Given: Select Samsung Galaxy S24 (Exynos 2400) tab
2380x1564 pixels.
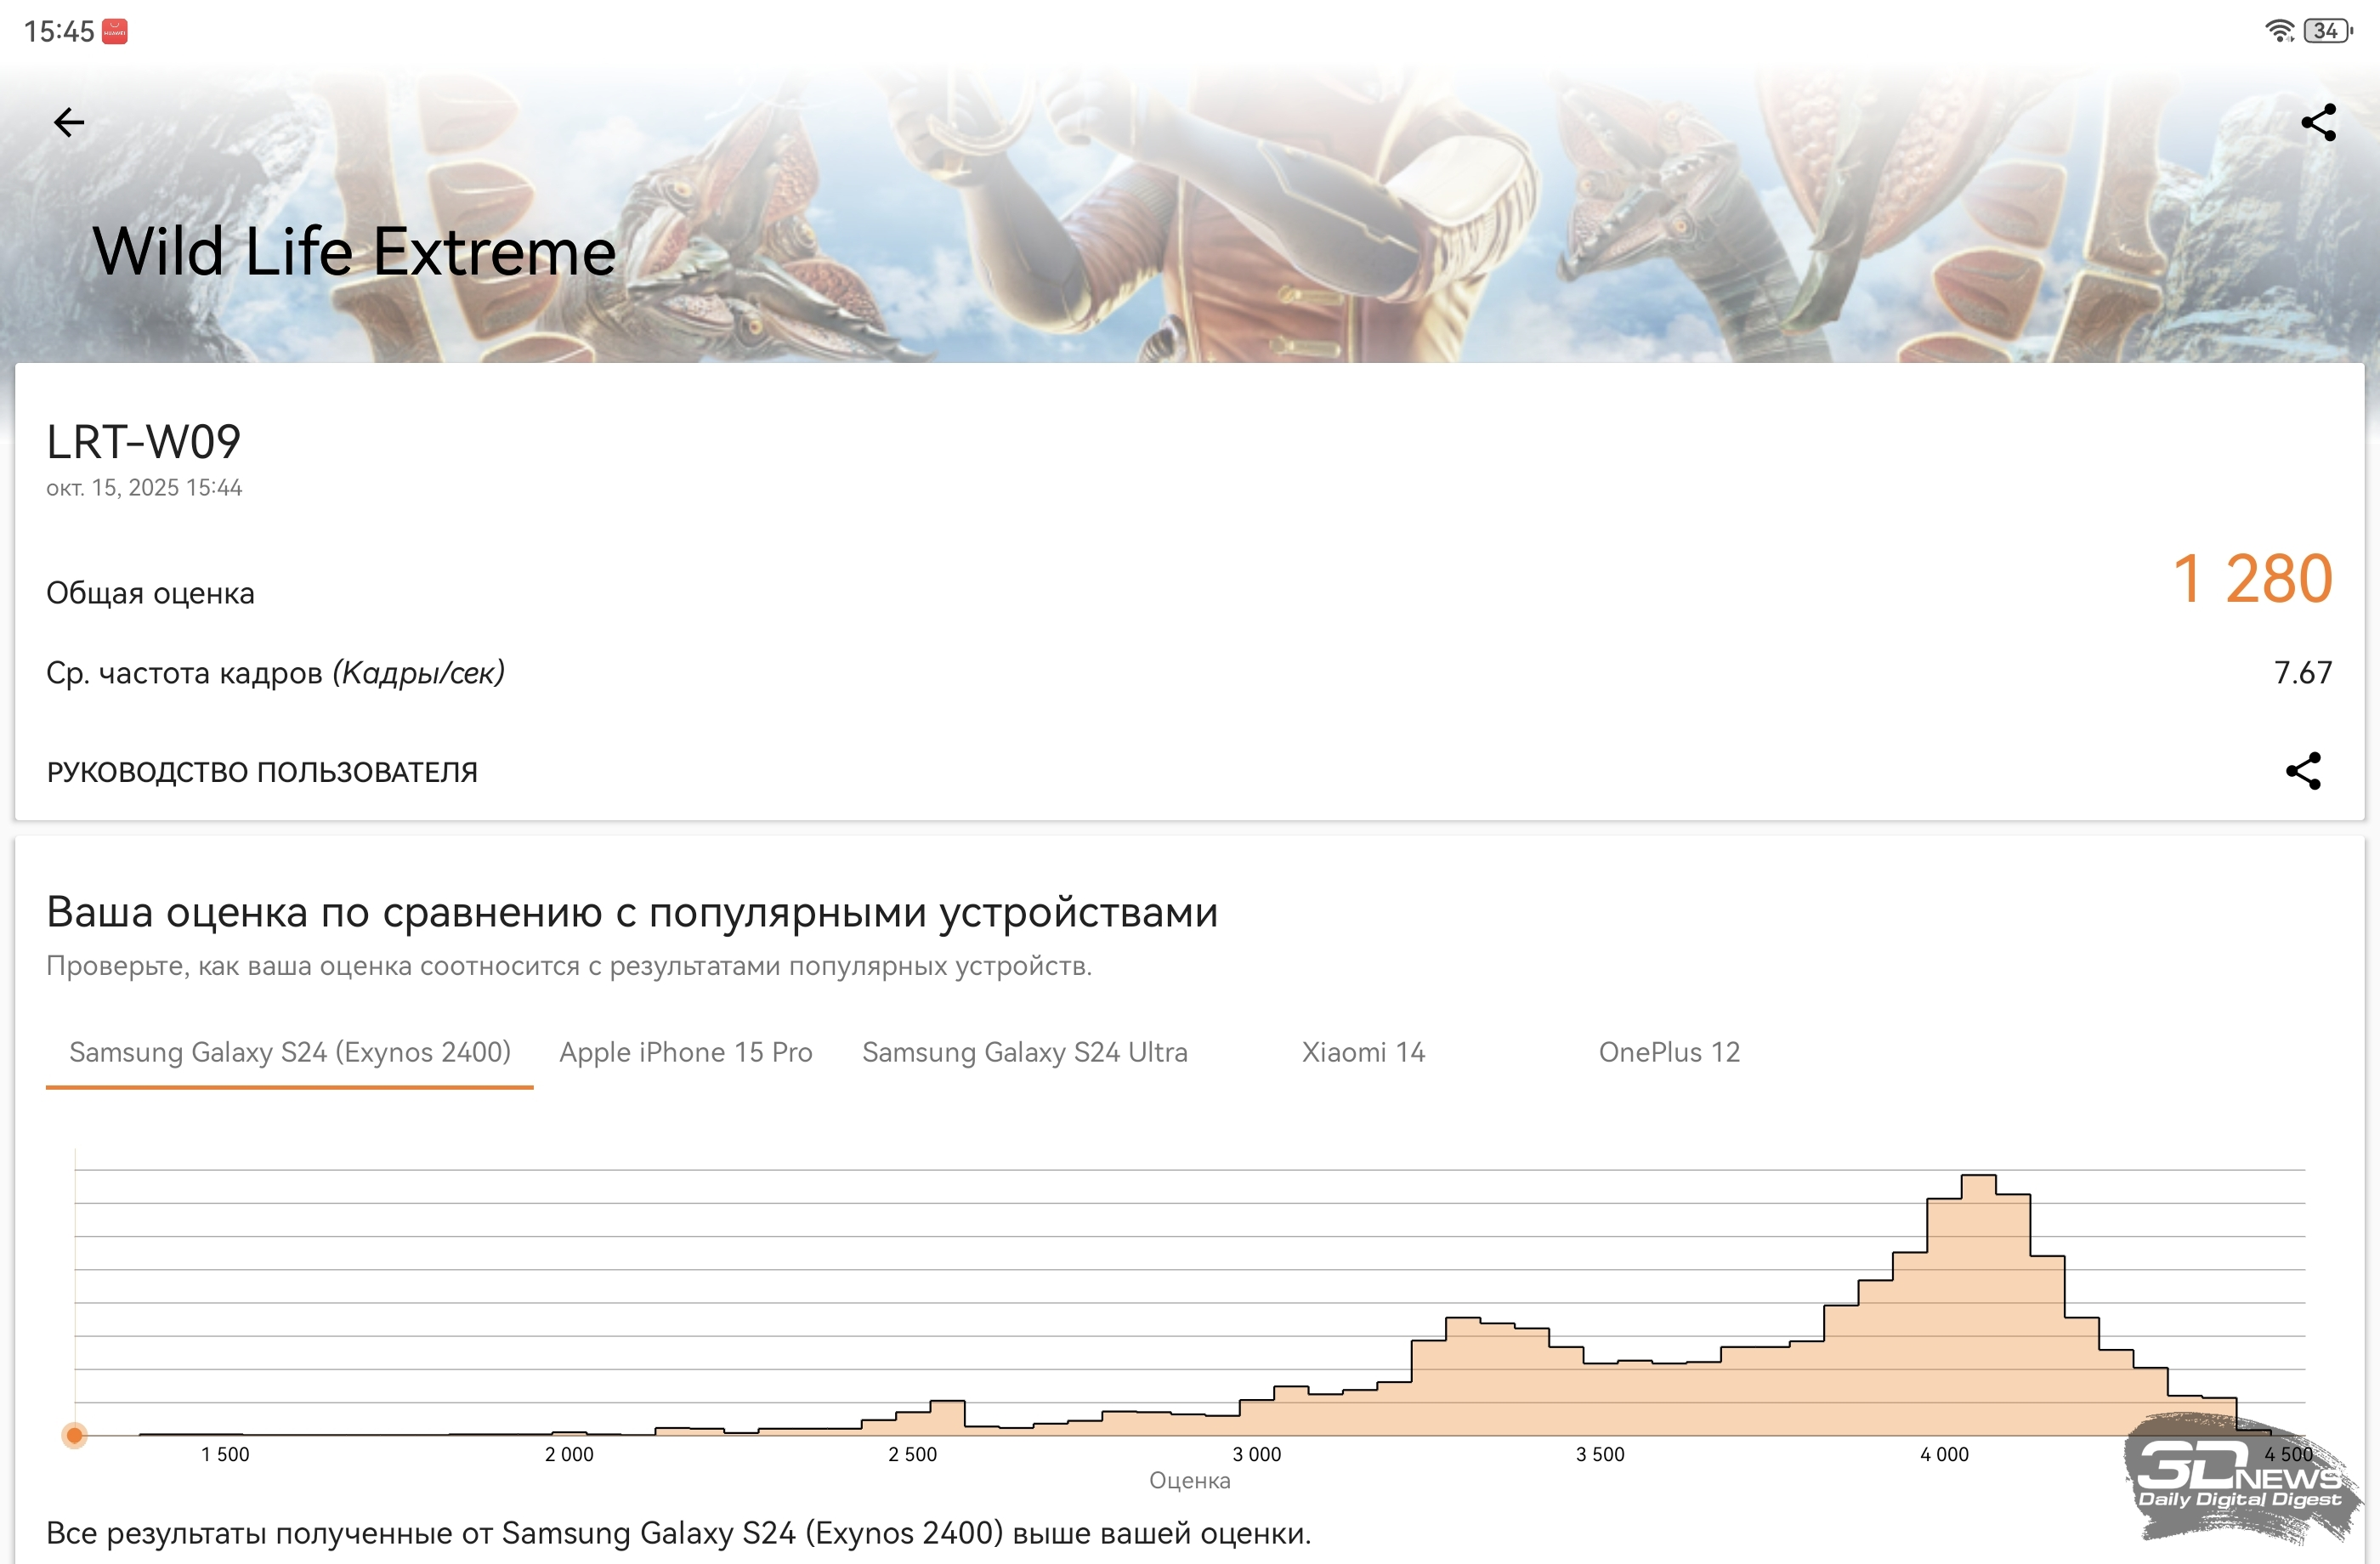Looking at the screenshot, I should [289, 1052].
